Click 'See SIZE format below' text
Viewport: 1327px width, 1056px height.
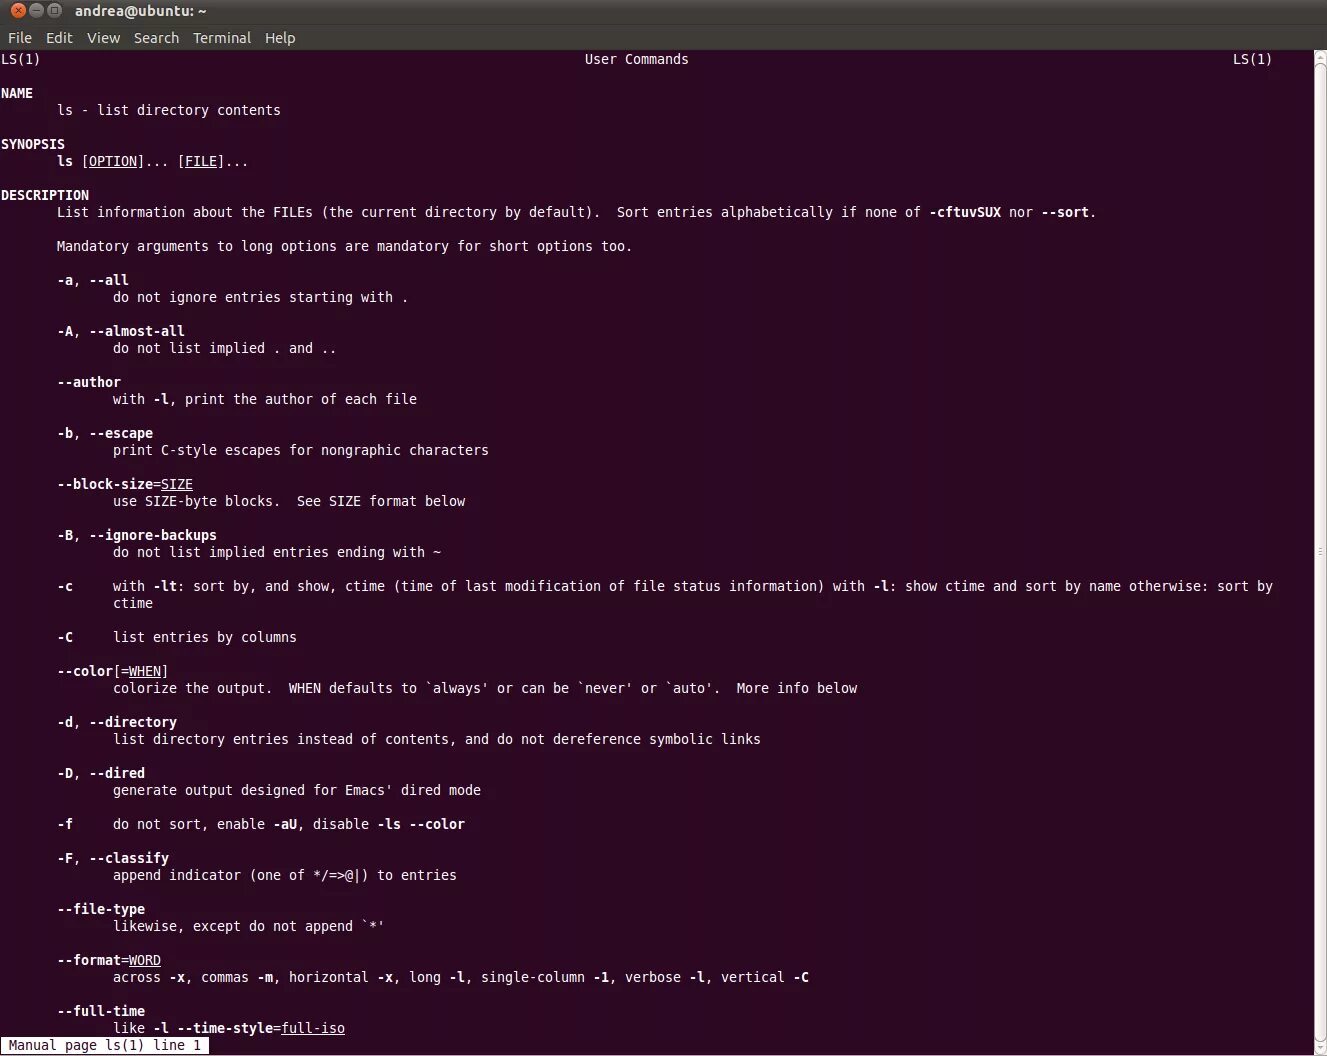pos(381,501)
